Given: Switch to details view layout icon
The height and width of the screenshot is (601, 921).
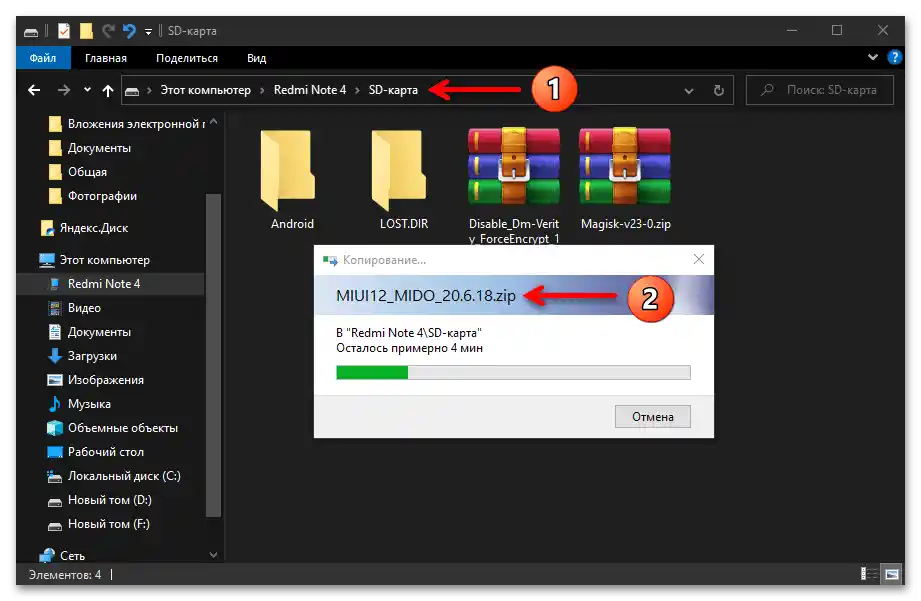Looking at the screenshot, I should [x=869, y=573].
